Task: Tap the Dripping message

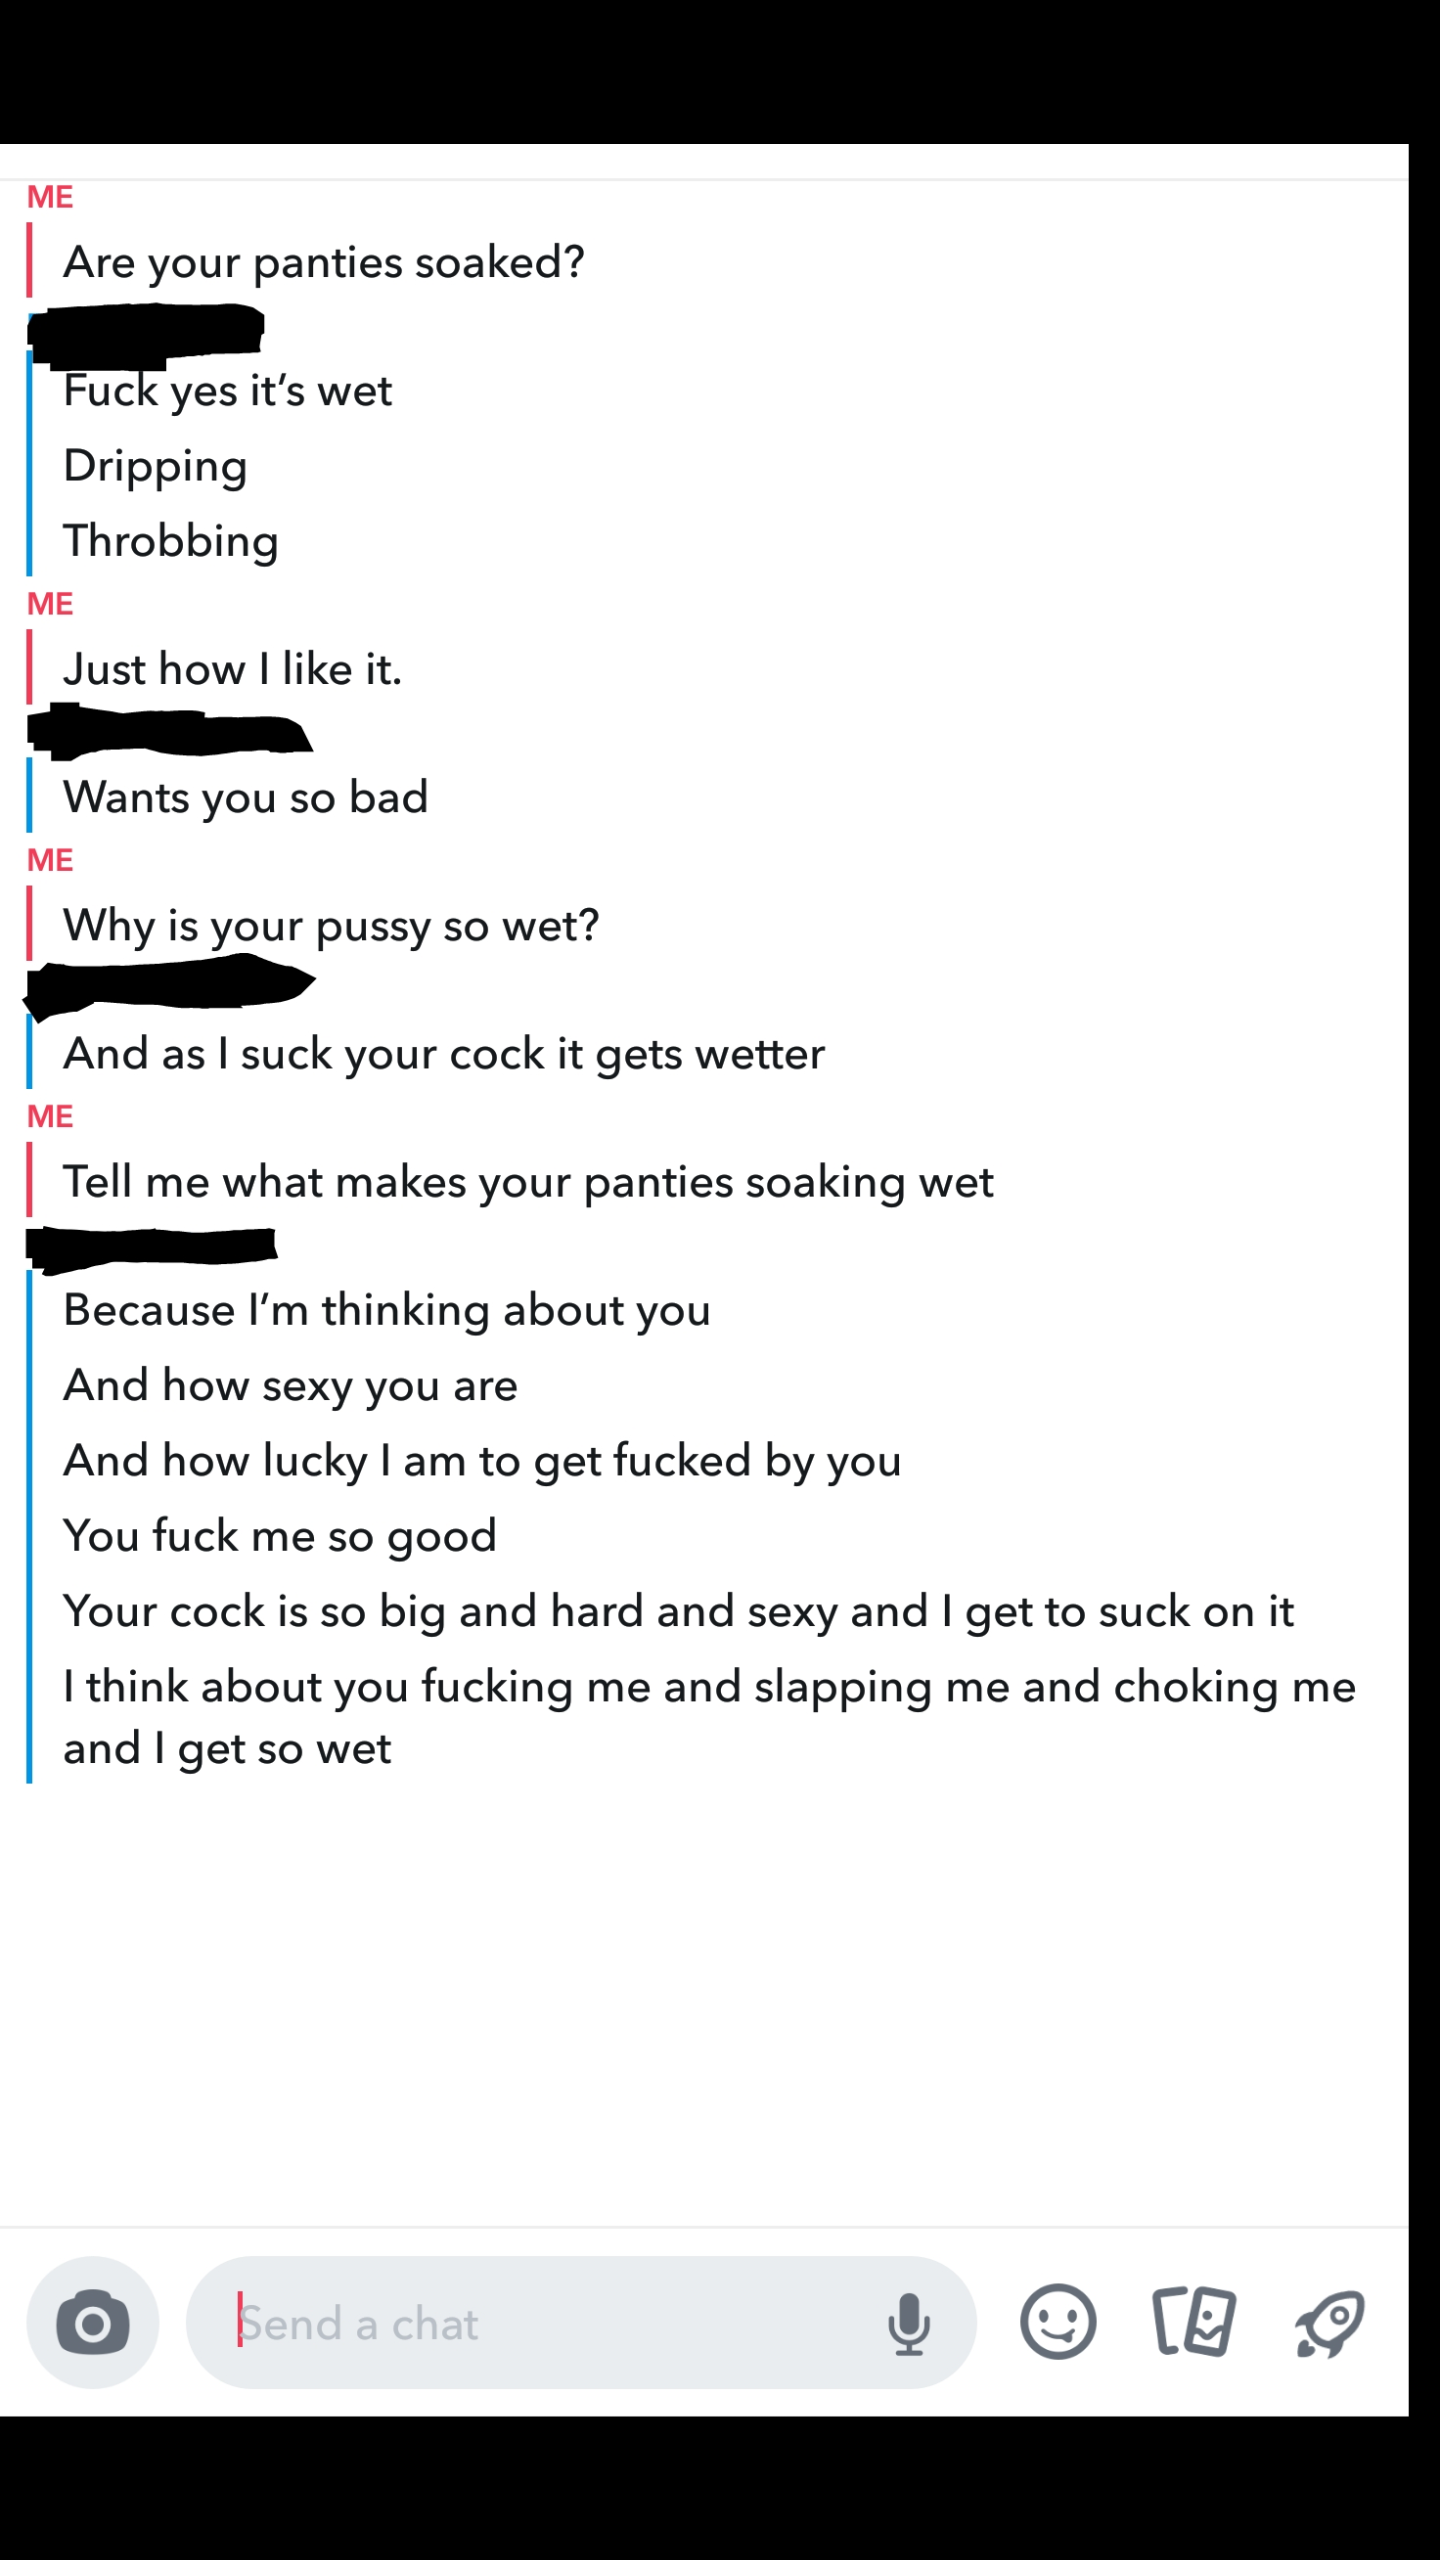Action: (155, 466)
